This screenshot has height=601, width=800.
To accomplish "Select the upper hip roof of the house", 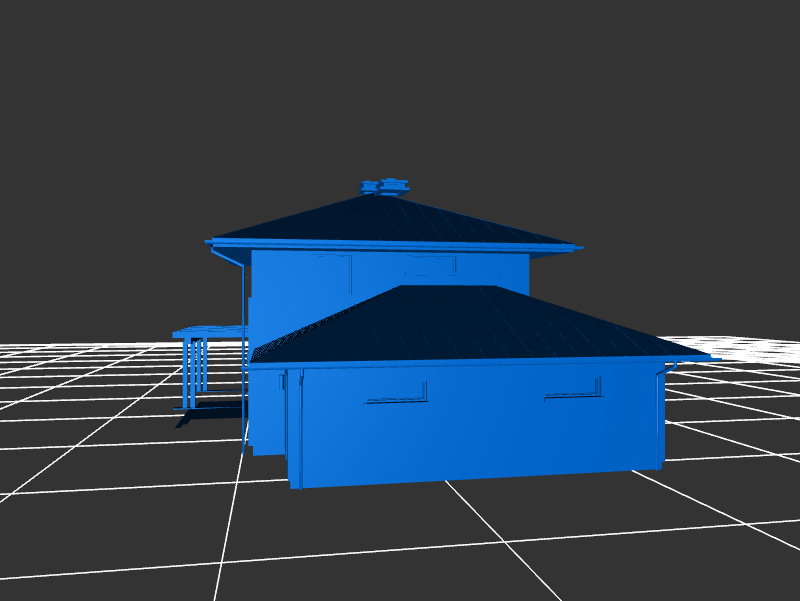I will click(x=400, y=222).
